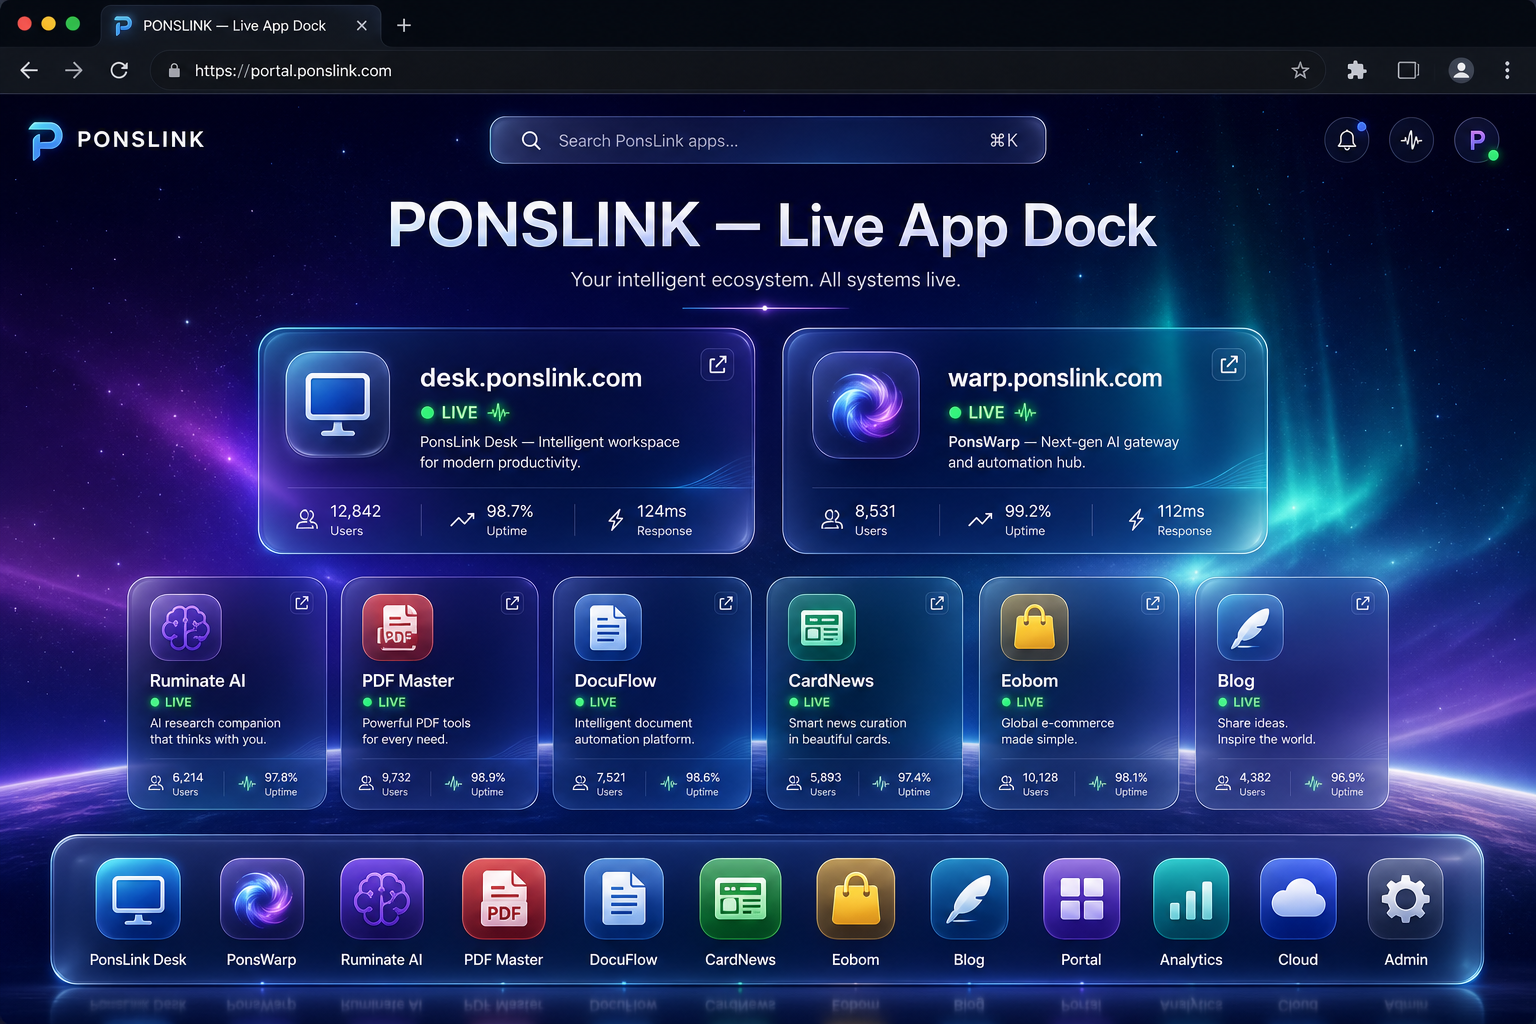Click the address bar URL

pos(293,71)
